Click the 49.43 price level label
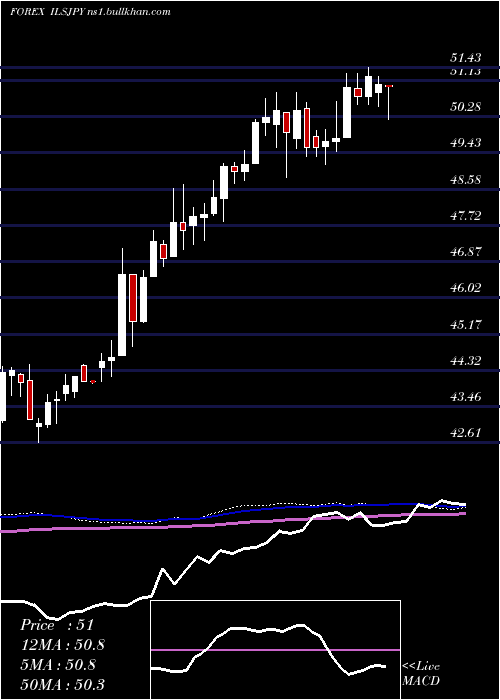The width and height of the screenshot is (500, 700). (x=466, y=143)
